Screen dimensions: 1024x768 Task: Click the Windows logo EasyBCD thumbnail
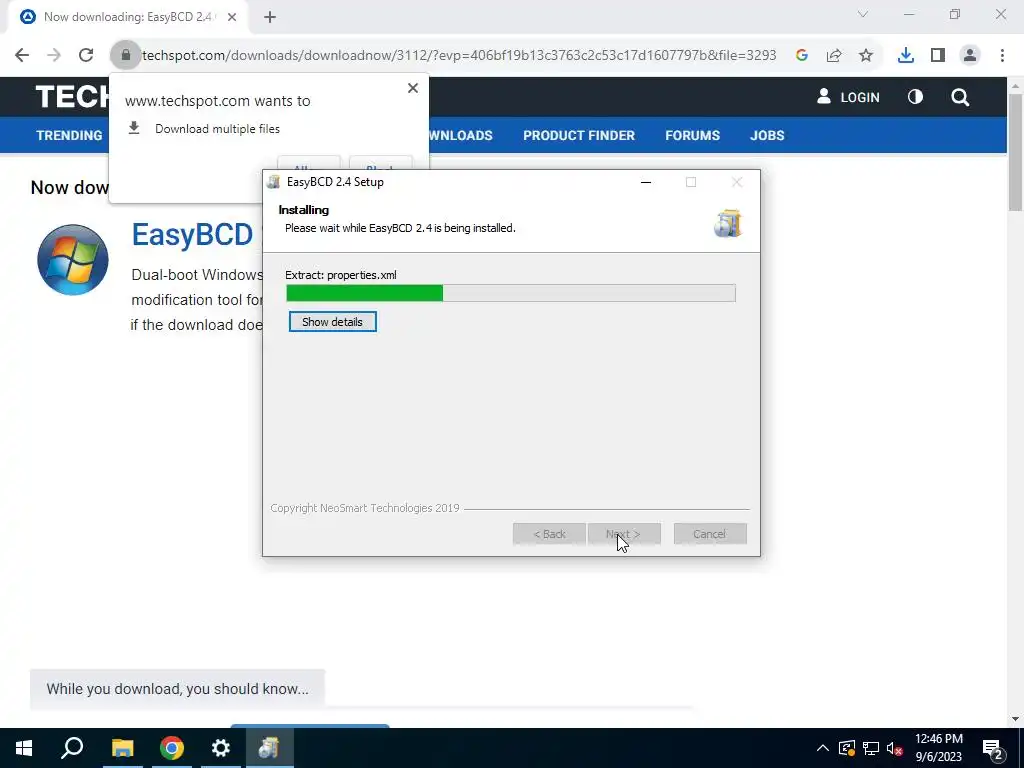point(72,260)
